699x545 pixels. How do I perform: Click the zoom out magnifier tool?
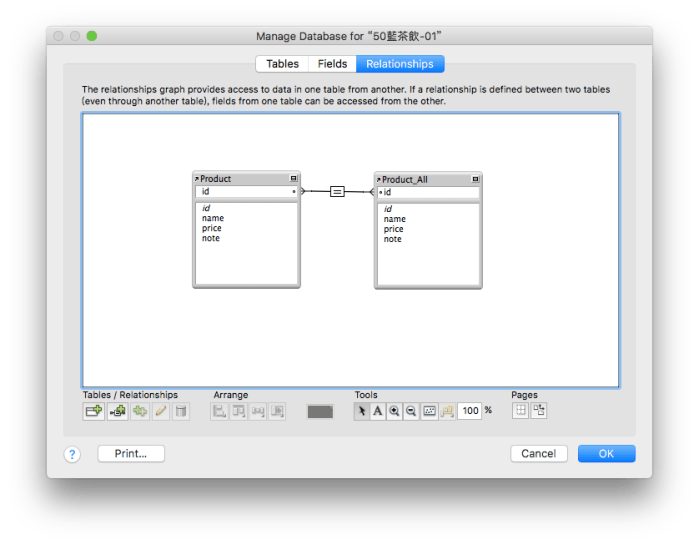(x=410, y=411)
